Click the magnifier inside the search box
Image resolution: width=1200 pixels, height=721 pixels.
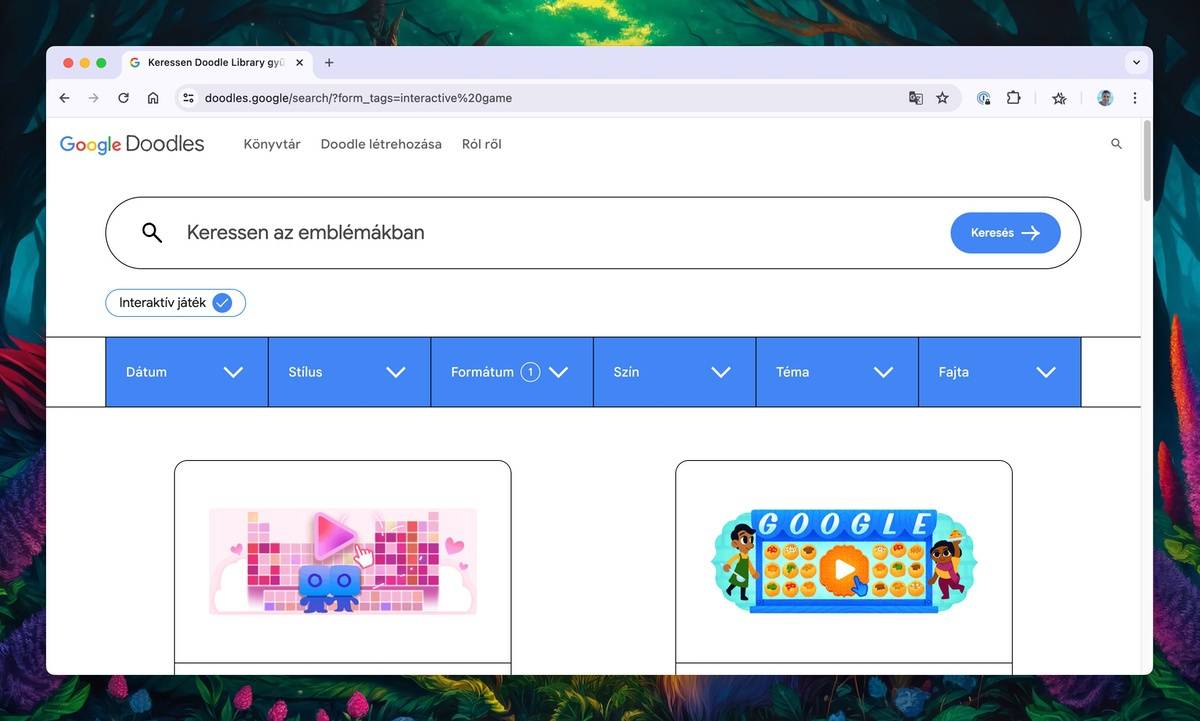coord(152,233)
